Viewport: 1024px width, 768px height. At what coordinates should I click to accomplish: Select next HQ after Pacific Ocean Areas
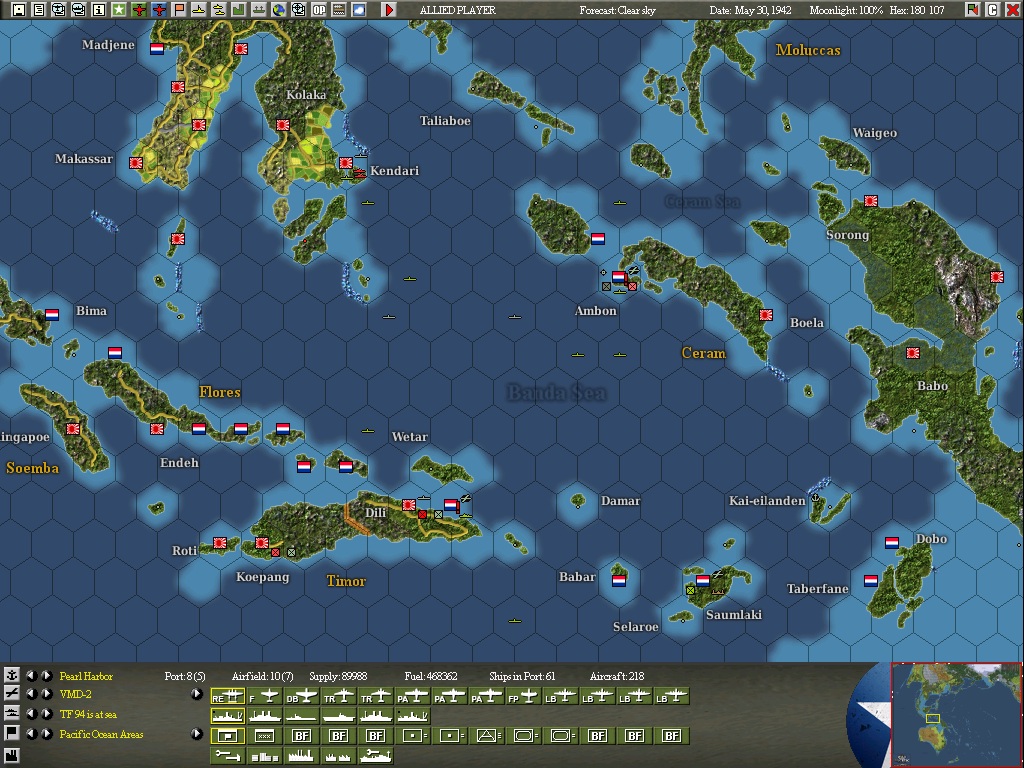(47, 734)
